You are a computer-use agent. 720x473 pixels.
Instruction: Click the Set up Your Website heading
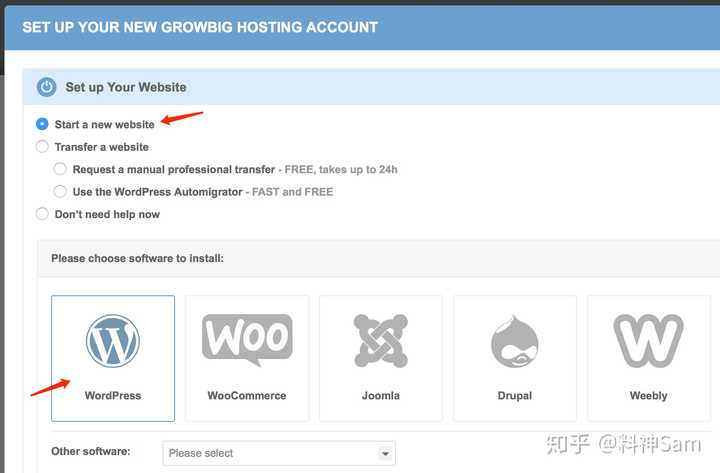click(x=126, y=87)
